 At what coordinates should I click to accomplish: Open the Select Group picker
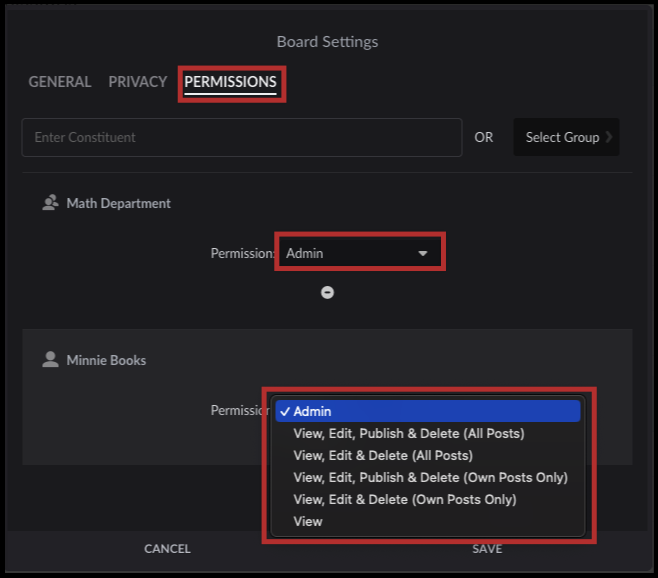pyautogui.click(x=567, y=137)
